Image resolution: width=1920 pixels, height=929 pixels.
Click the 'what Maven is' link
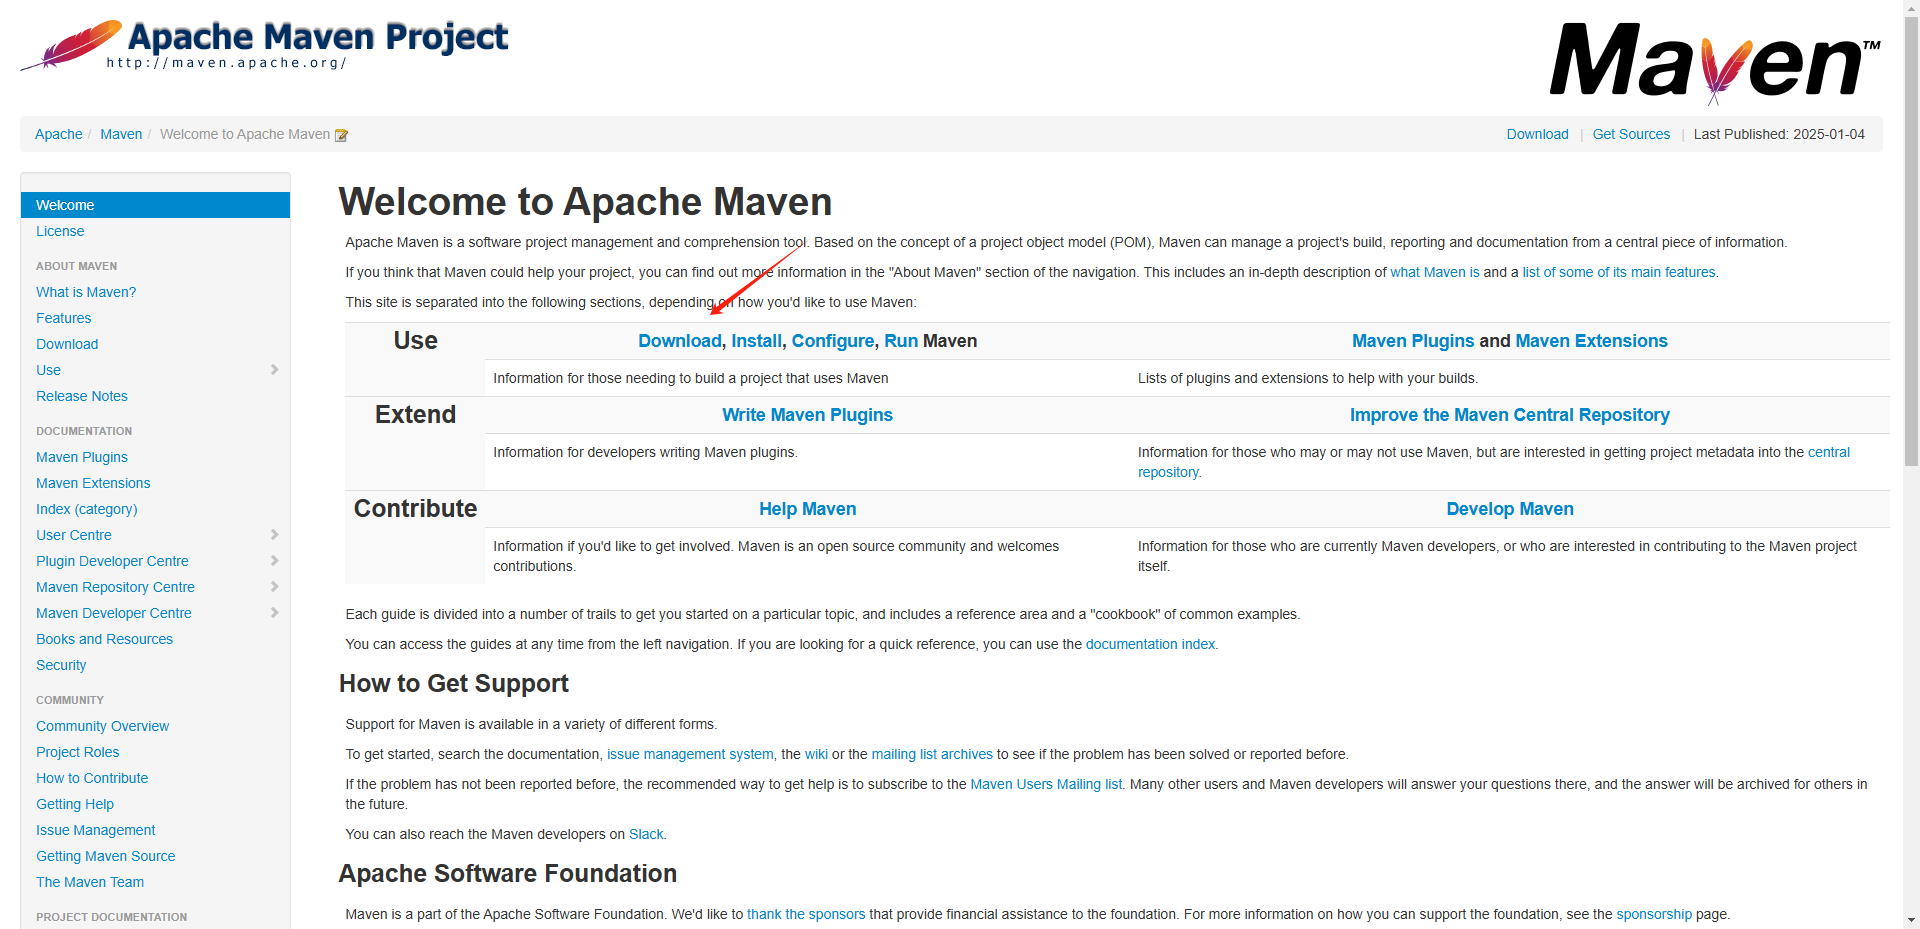tap(1434, 272)
